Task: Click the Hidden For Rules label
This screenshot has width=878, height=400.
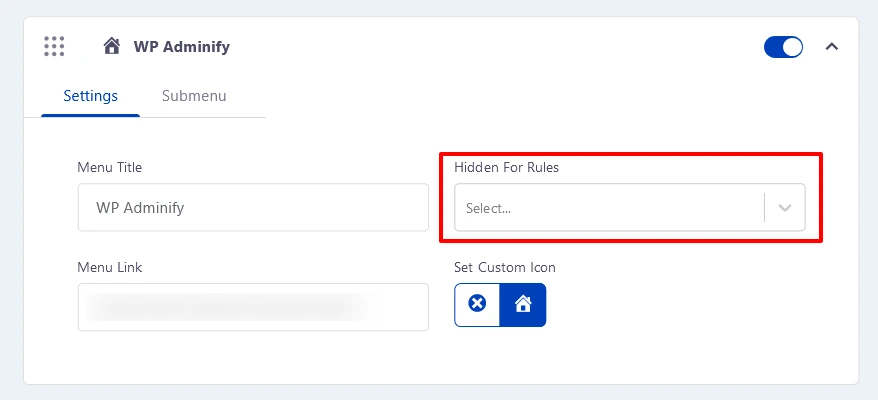Action: click(x=506, y=167)
